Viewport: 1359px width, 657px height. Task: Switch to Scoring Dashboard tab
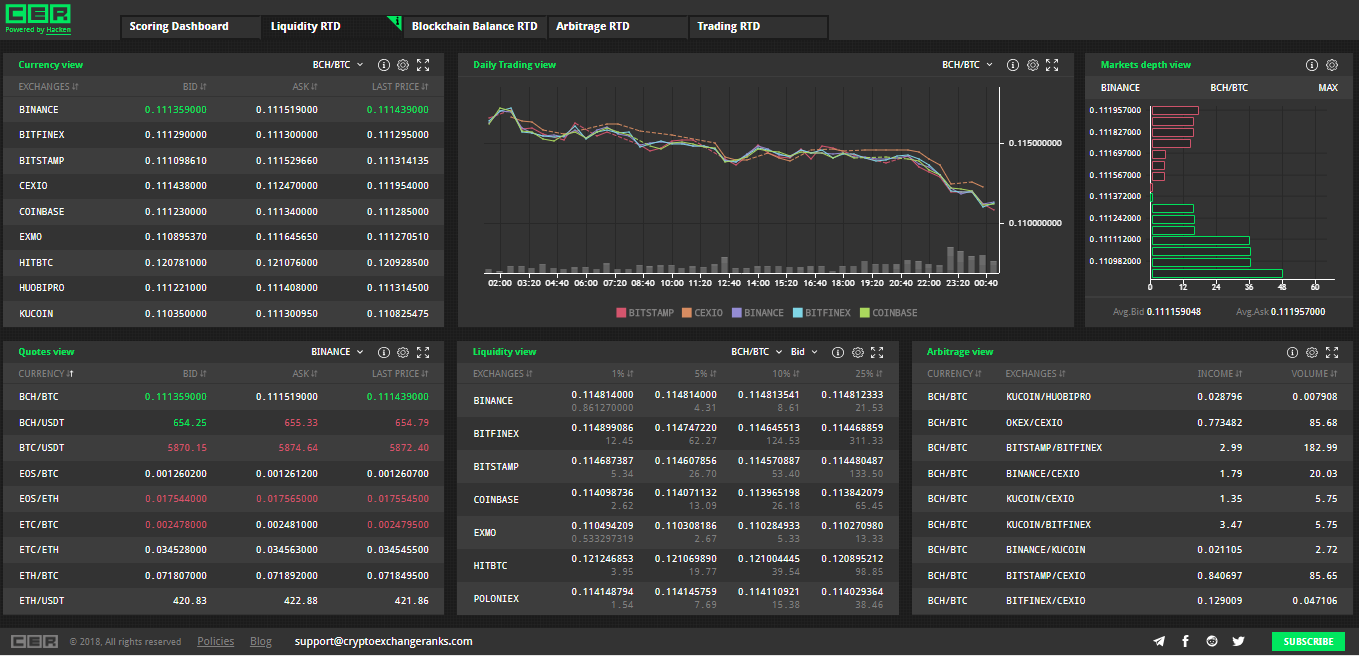192,27
